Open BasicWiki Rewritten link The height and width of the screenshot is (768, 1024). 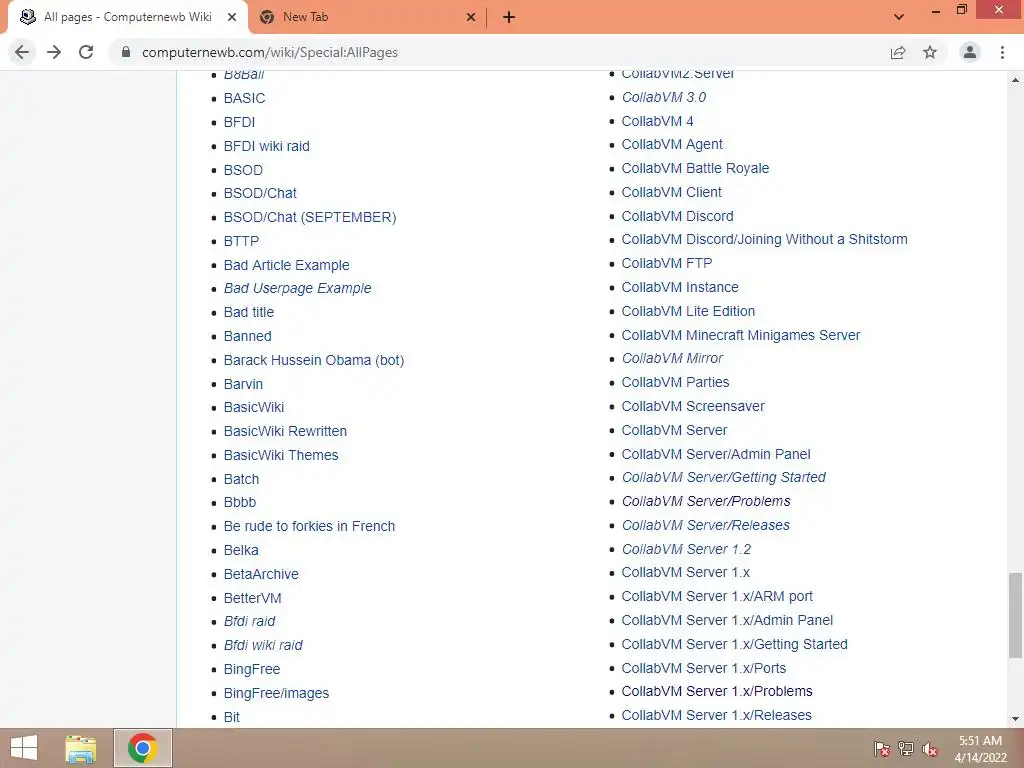[x=285, y=431]
